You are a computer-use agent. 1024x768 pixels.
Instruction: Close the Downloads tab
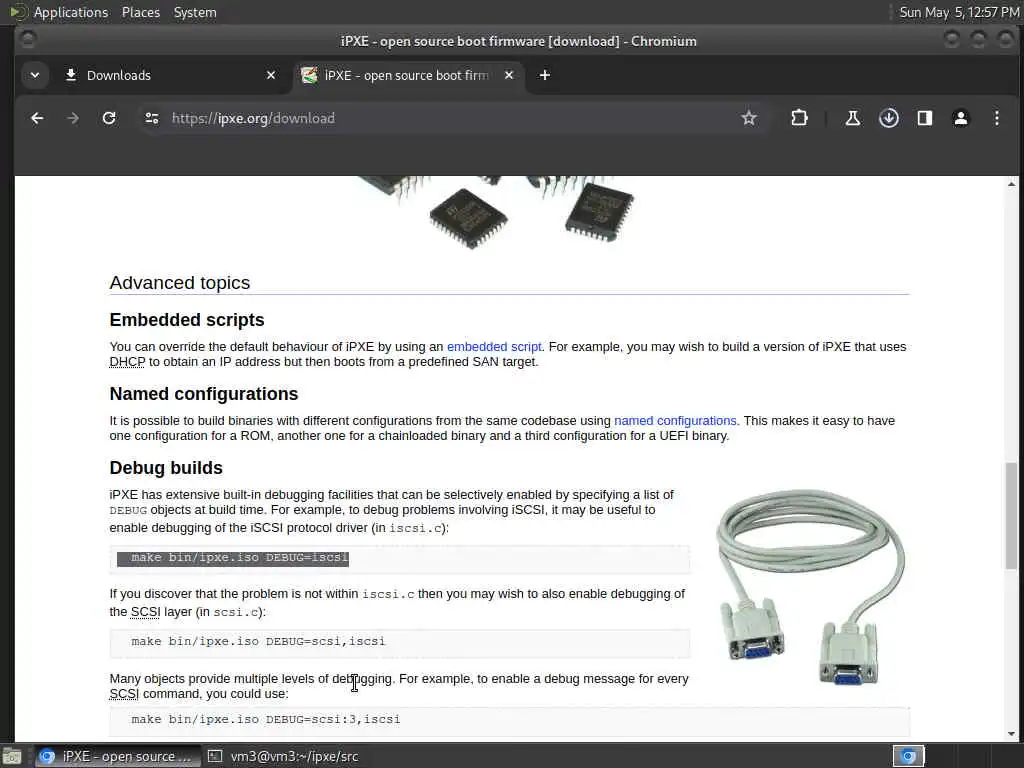(x=271, y=75)
